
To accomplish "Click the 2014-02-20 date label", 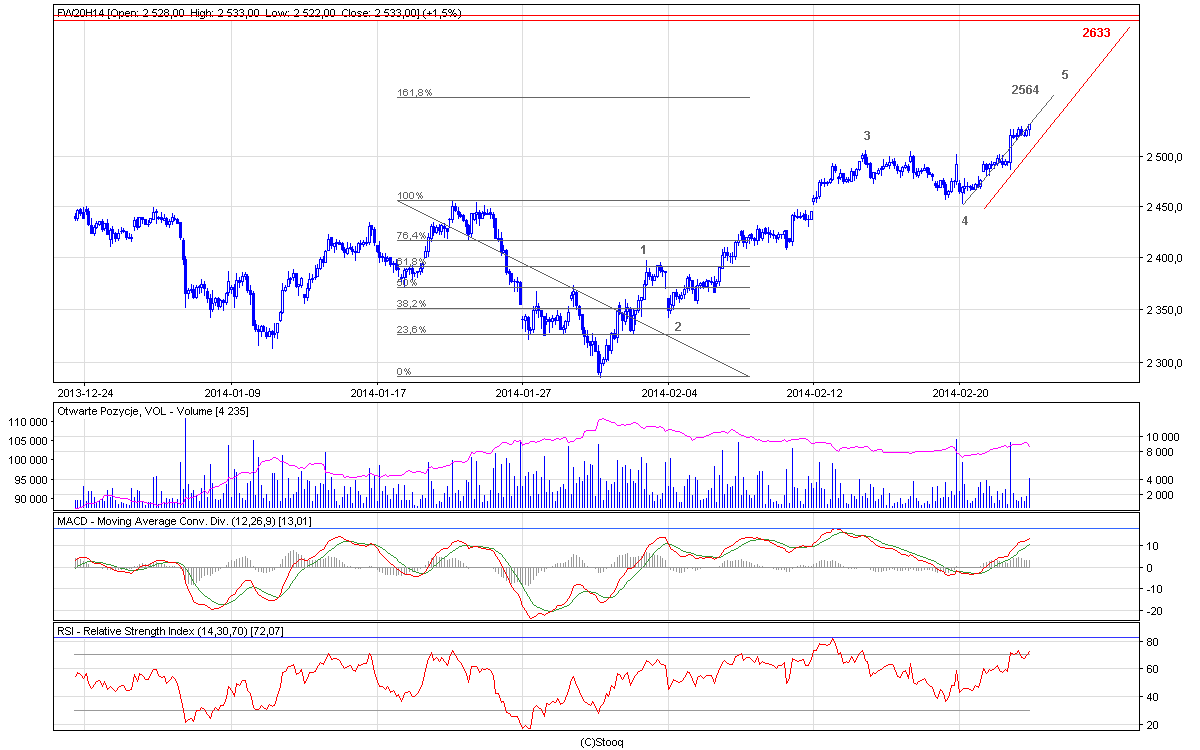I will [x=960, y=393].
